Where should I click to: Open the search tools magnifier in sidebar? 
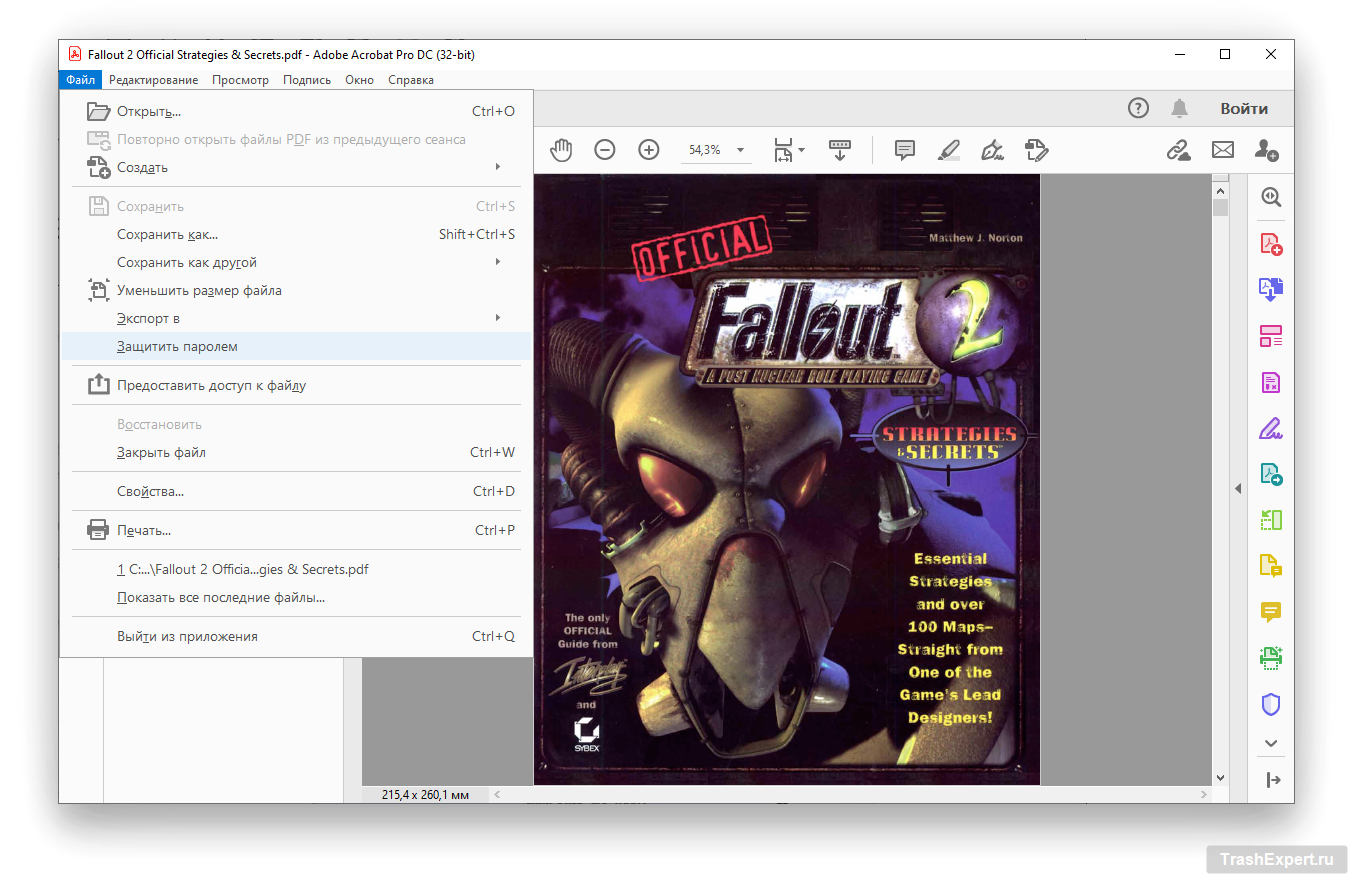tap(1271, 197)
